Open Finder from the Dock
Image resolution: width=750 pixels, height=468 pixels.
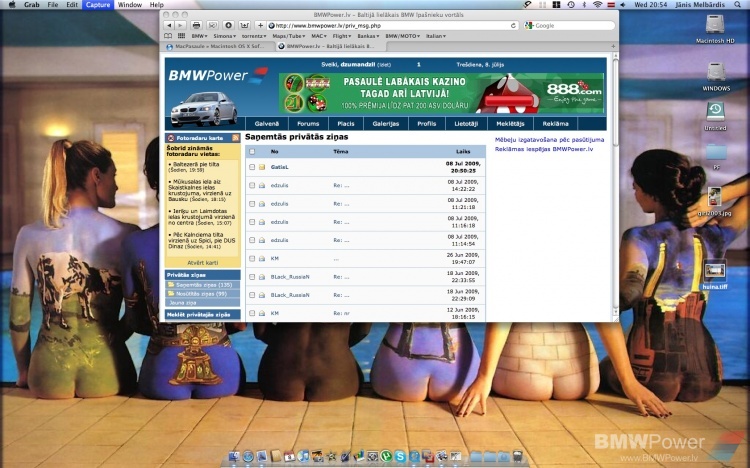234,457
